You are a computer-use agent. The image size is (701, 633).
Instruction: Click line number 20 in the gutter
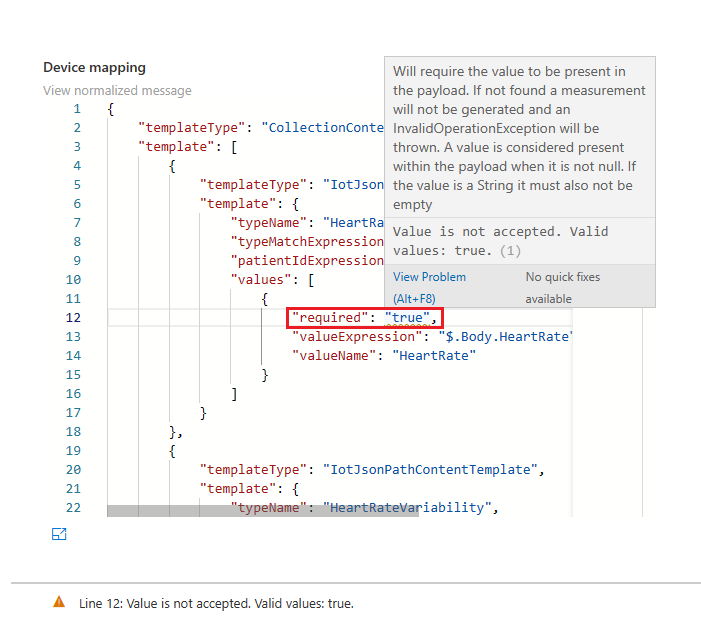click(x=73, y=469)
